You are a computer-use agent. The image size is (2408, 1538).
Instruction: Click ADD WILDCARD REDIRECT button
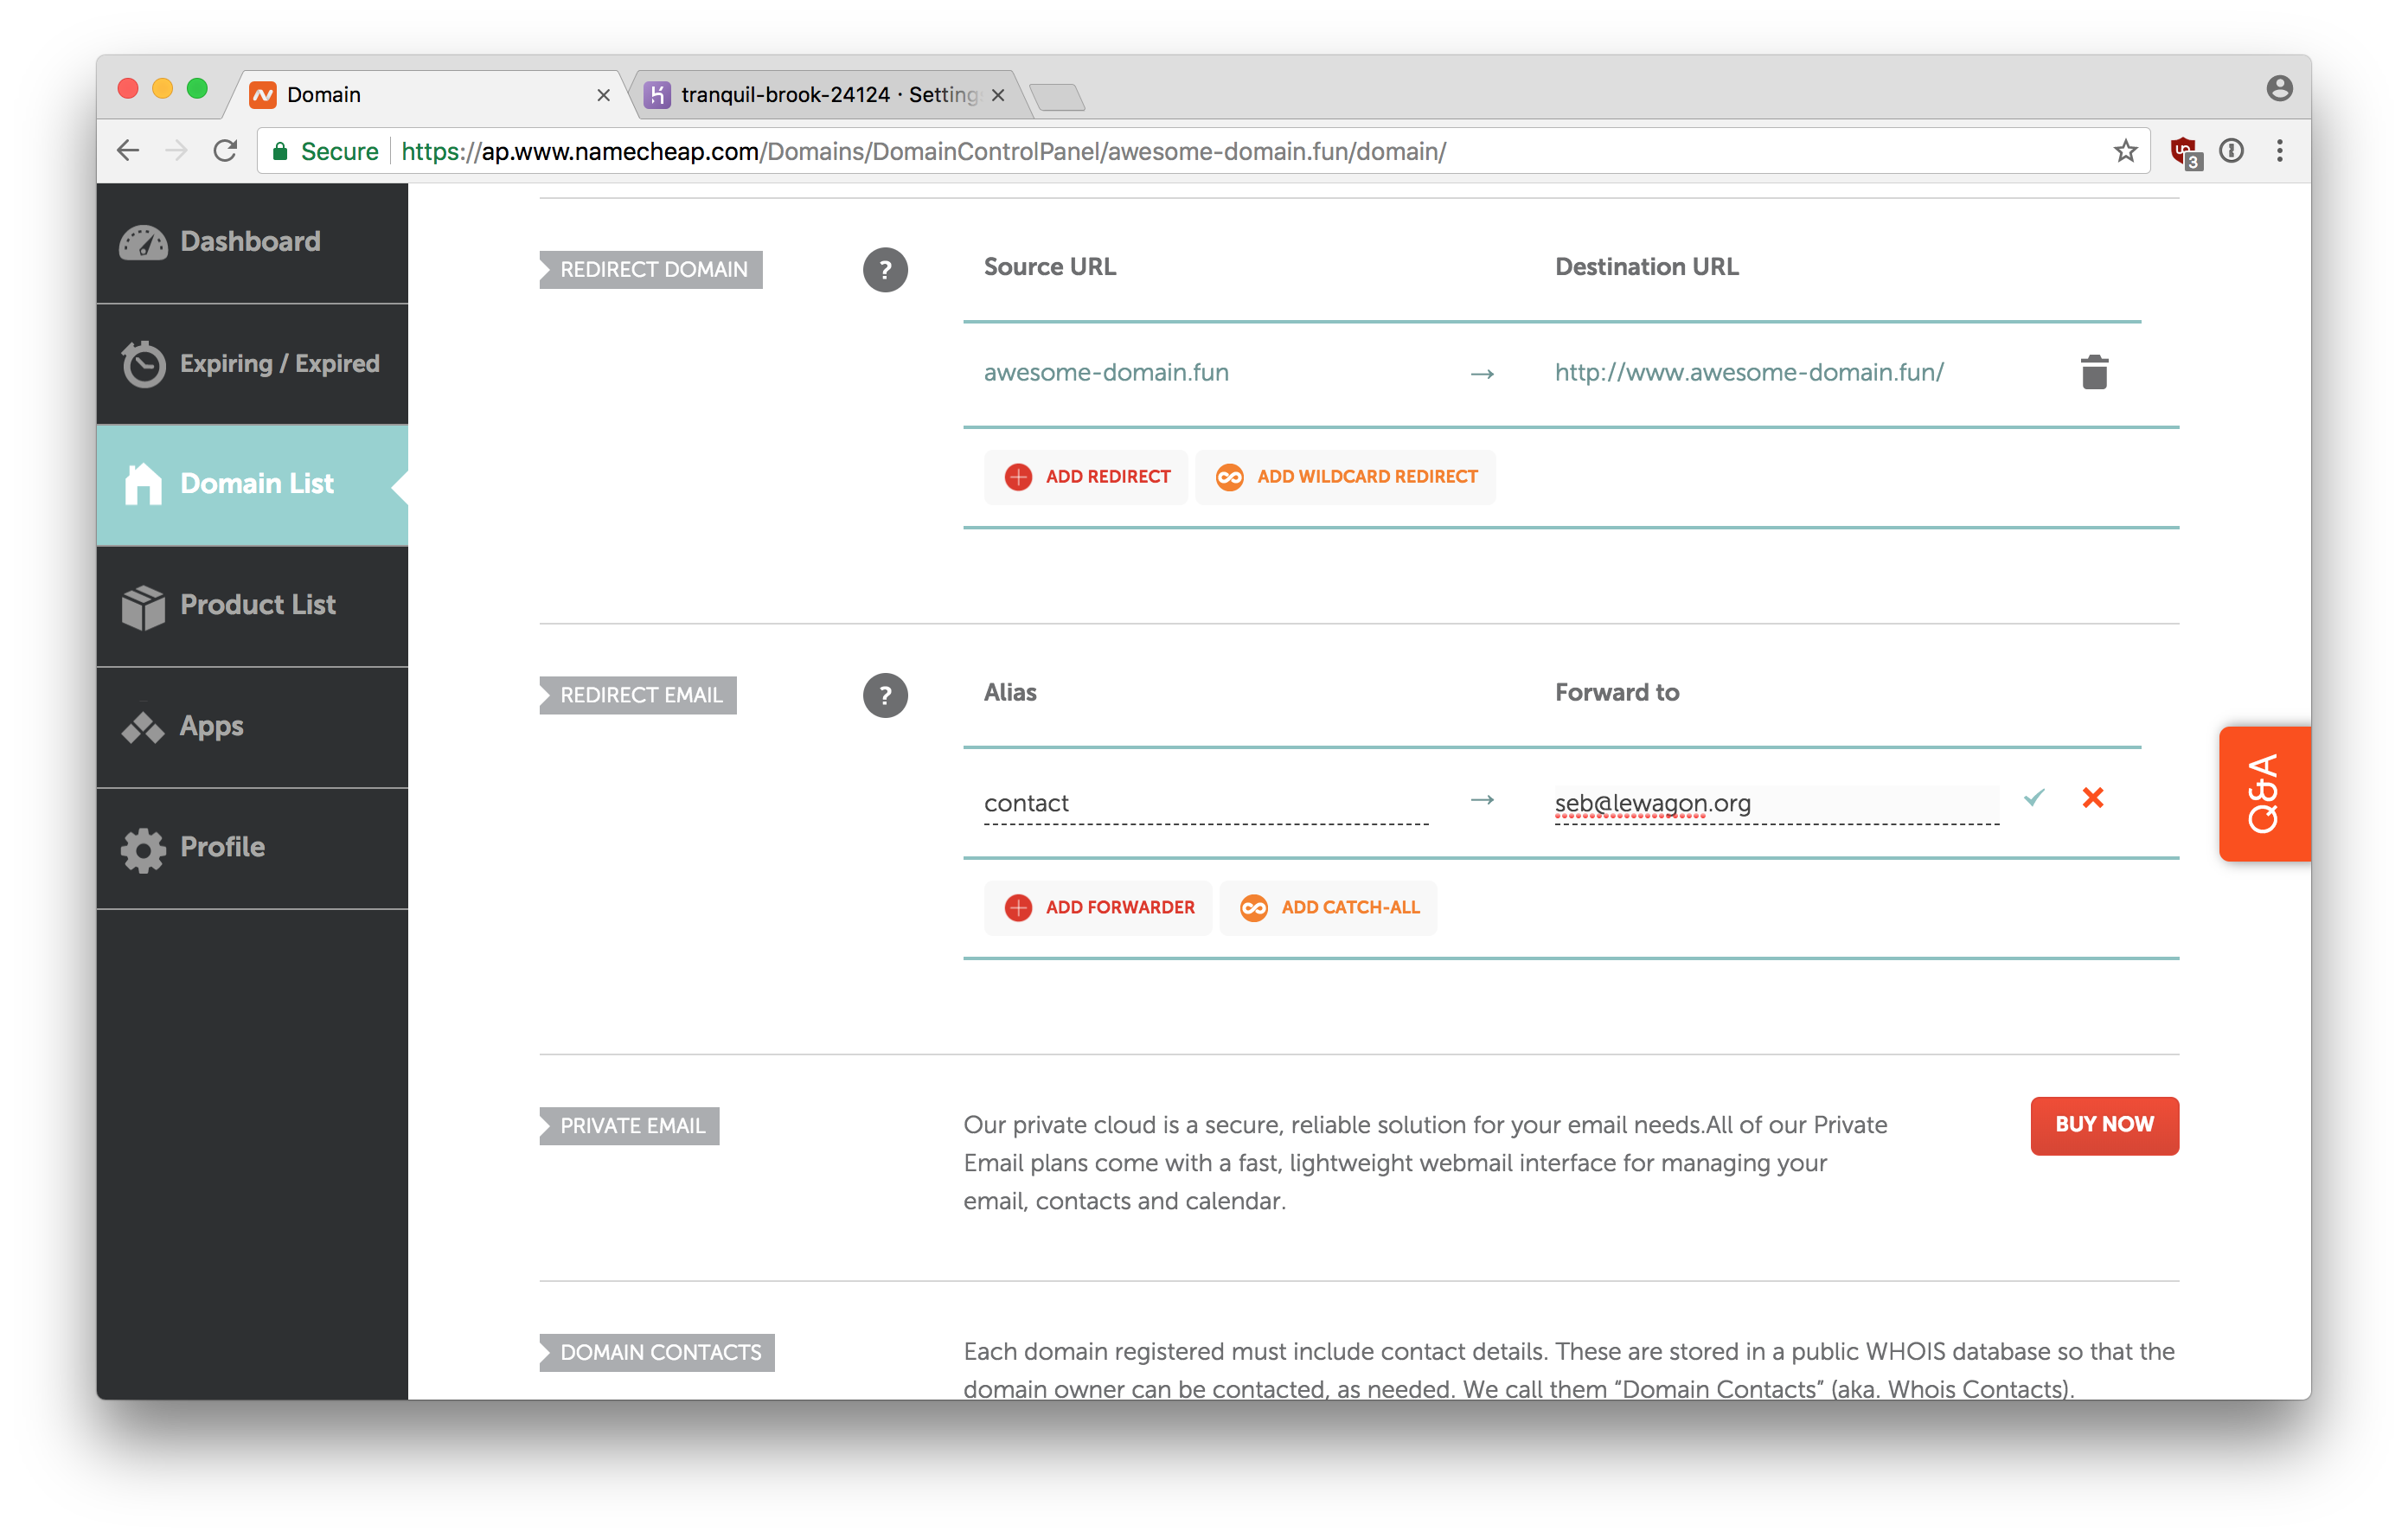click(1346, 477)
